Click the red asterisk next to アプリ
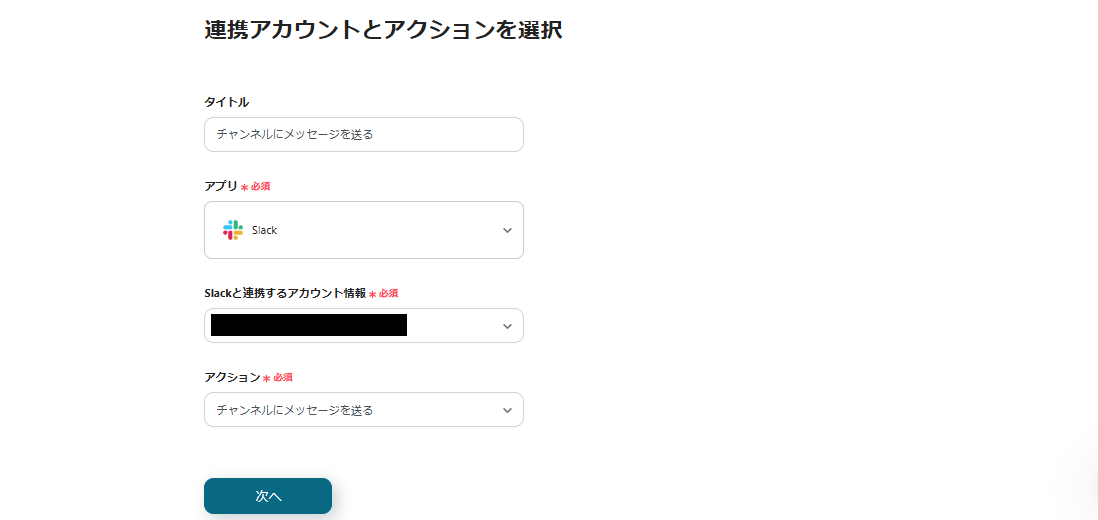 point(244,188)
